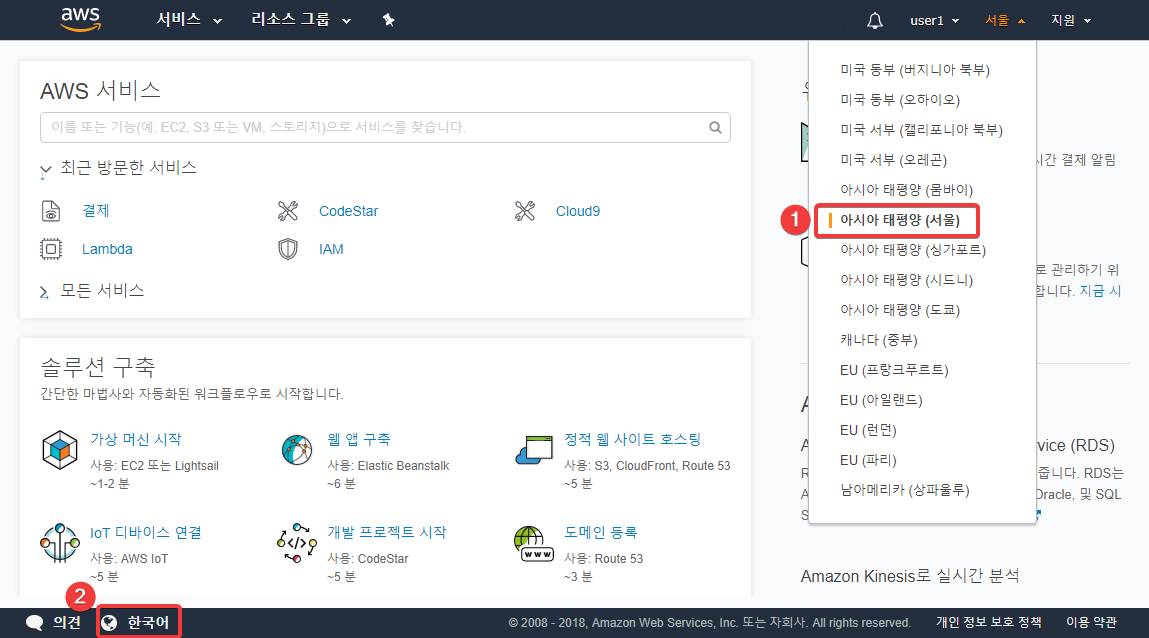Click the search magnifier icon

[715, 127]
